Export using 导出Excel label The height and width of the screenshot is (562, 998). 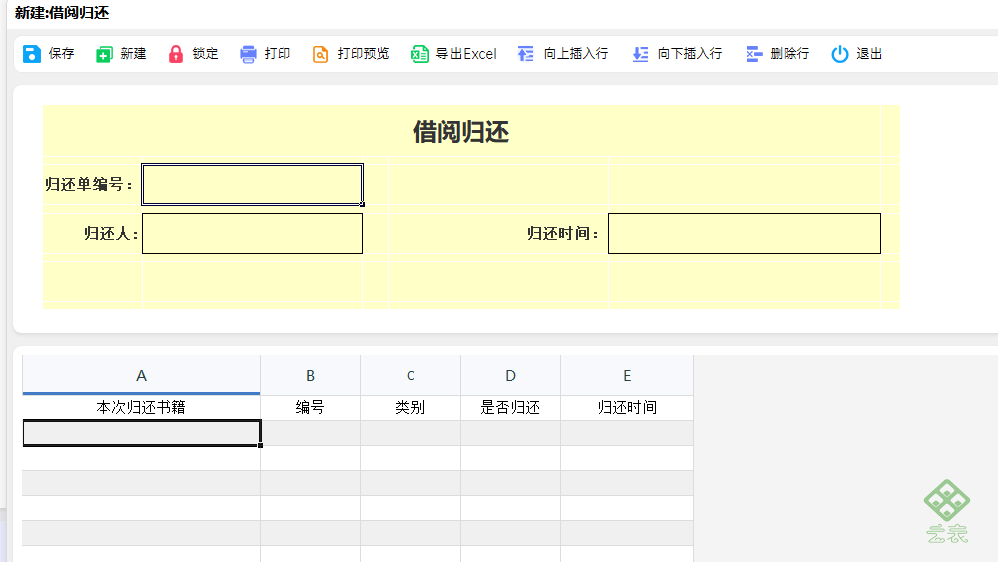466,53
